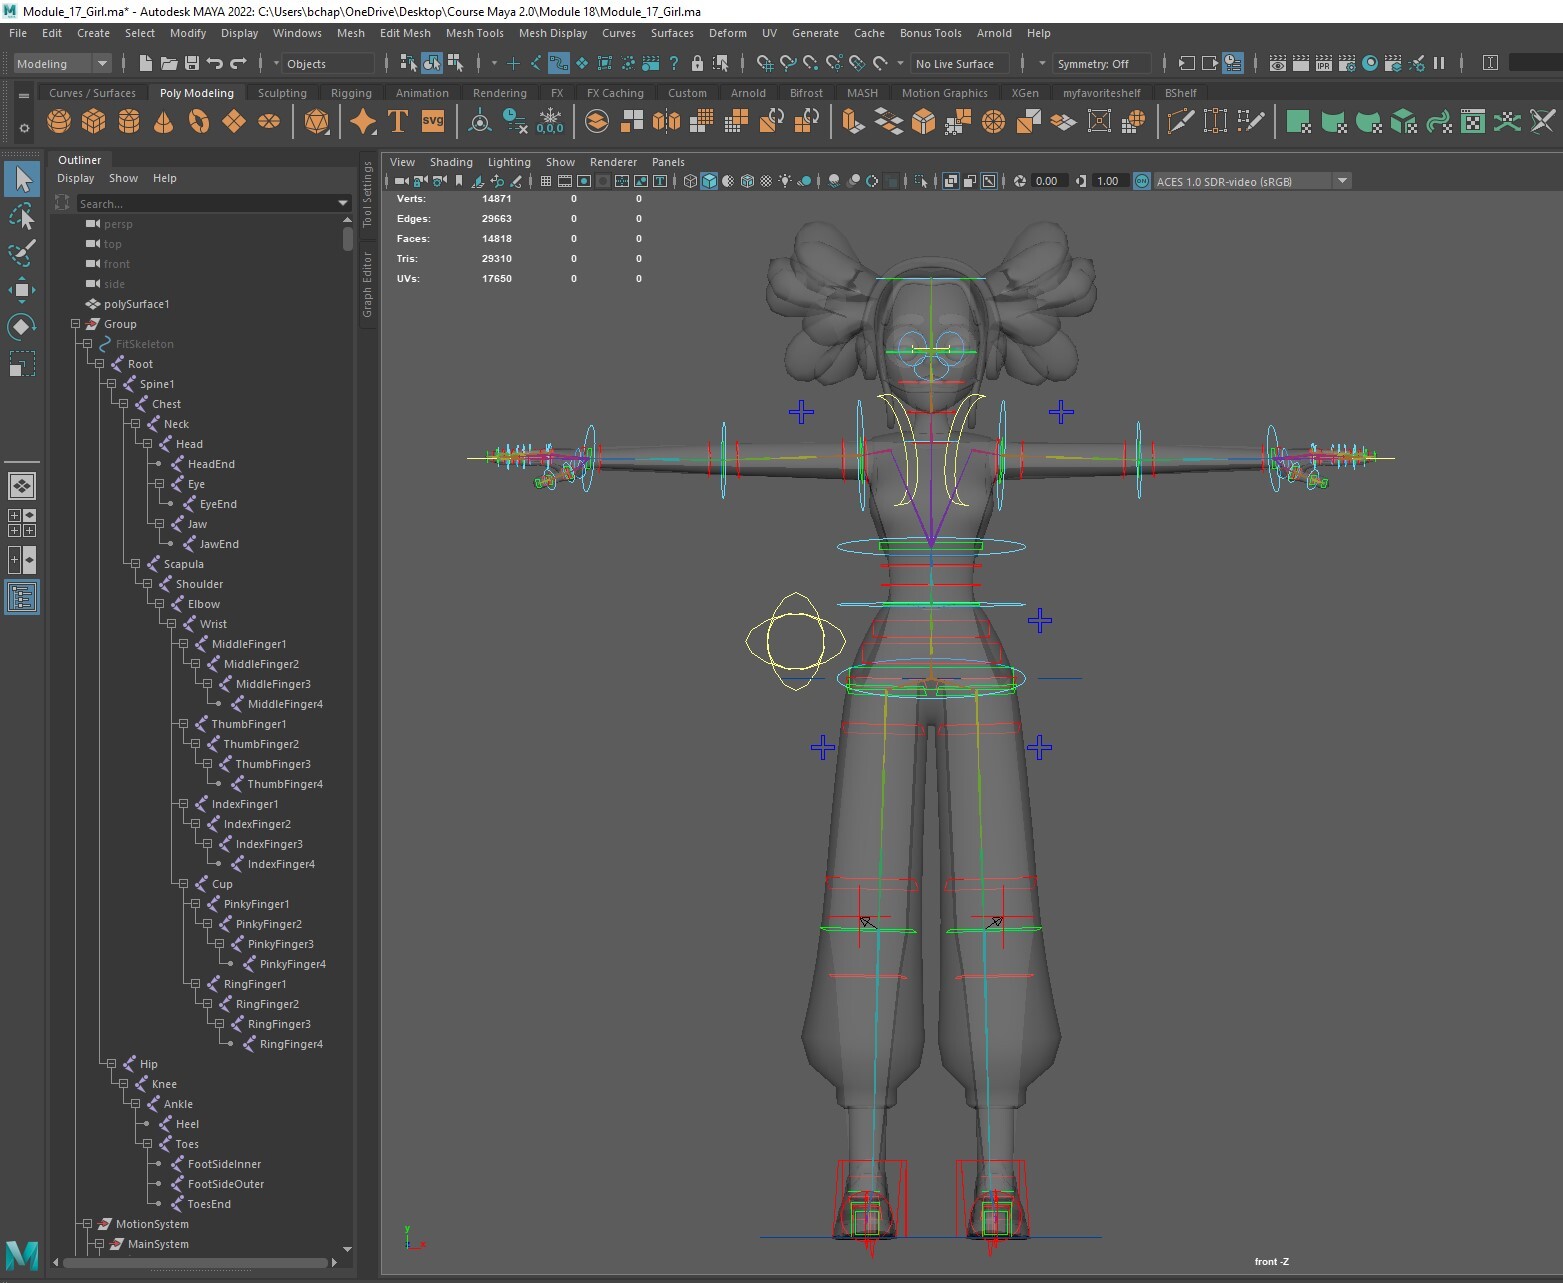The image size is (1563, 1283).
Task: Switch to the Rigging shelf tab
Action: click(x=351, y=92)
